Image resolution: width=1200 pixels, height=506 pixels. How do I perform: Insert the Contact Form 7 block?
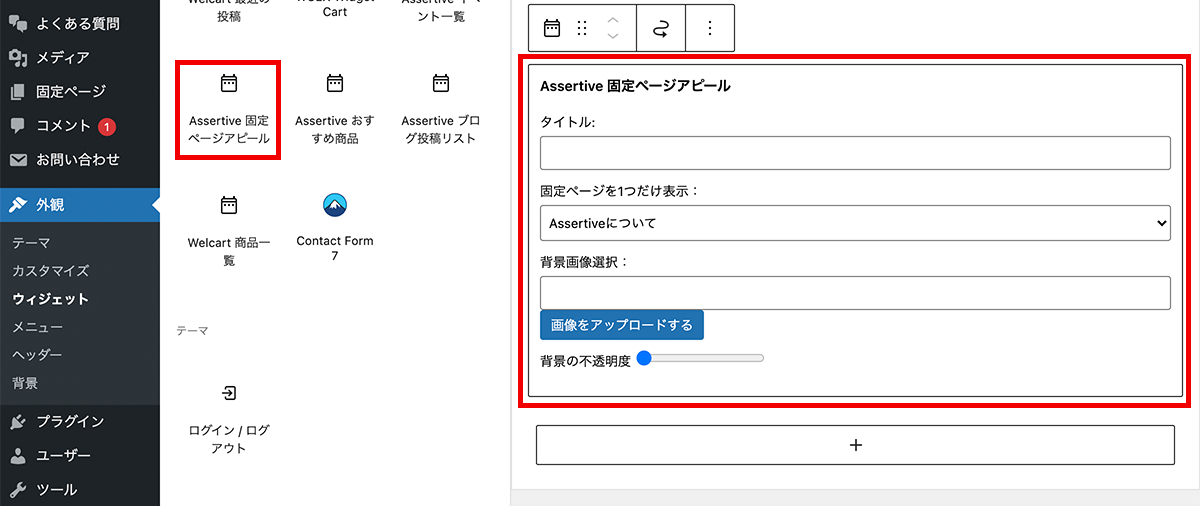[x=335, y=228]
